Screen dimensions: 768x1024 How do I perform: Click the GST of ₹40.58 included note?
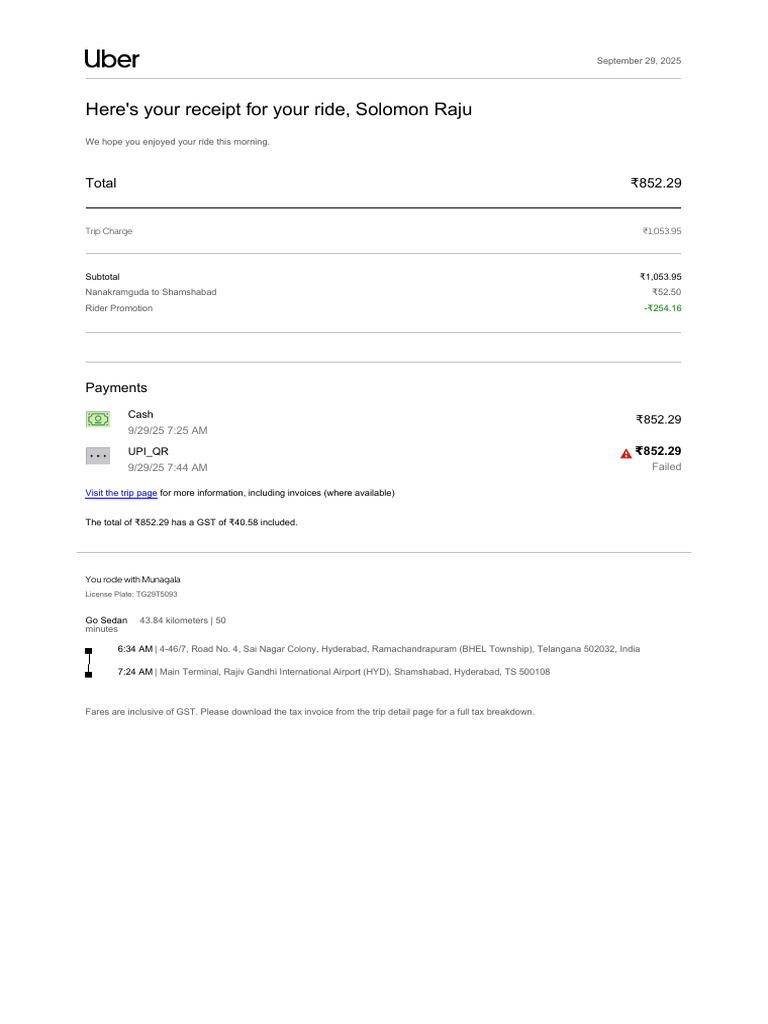[x=191, y=522]
